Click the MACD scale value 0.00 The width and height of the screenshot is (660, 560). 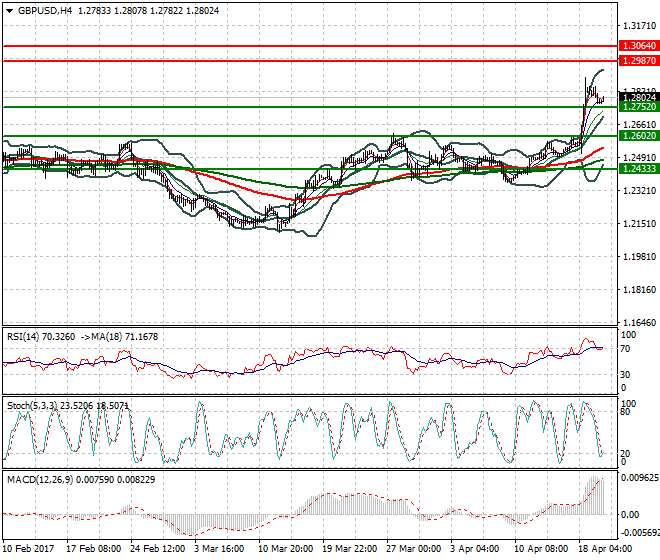630,515
